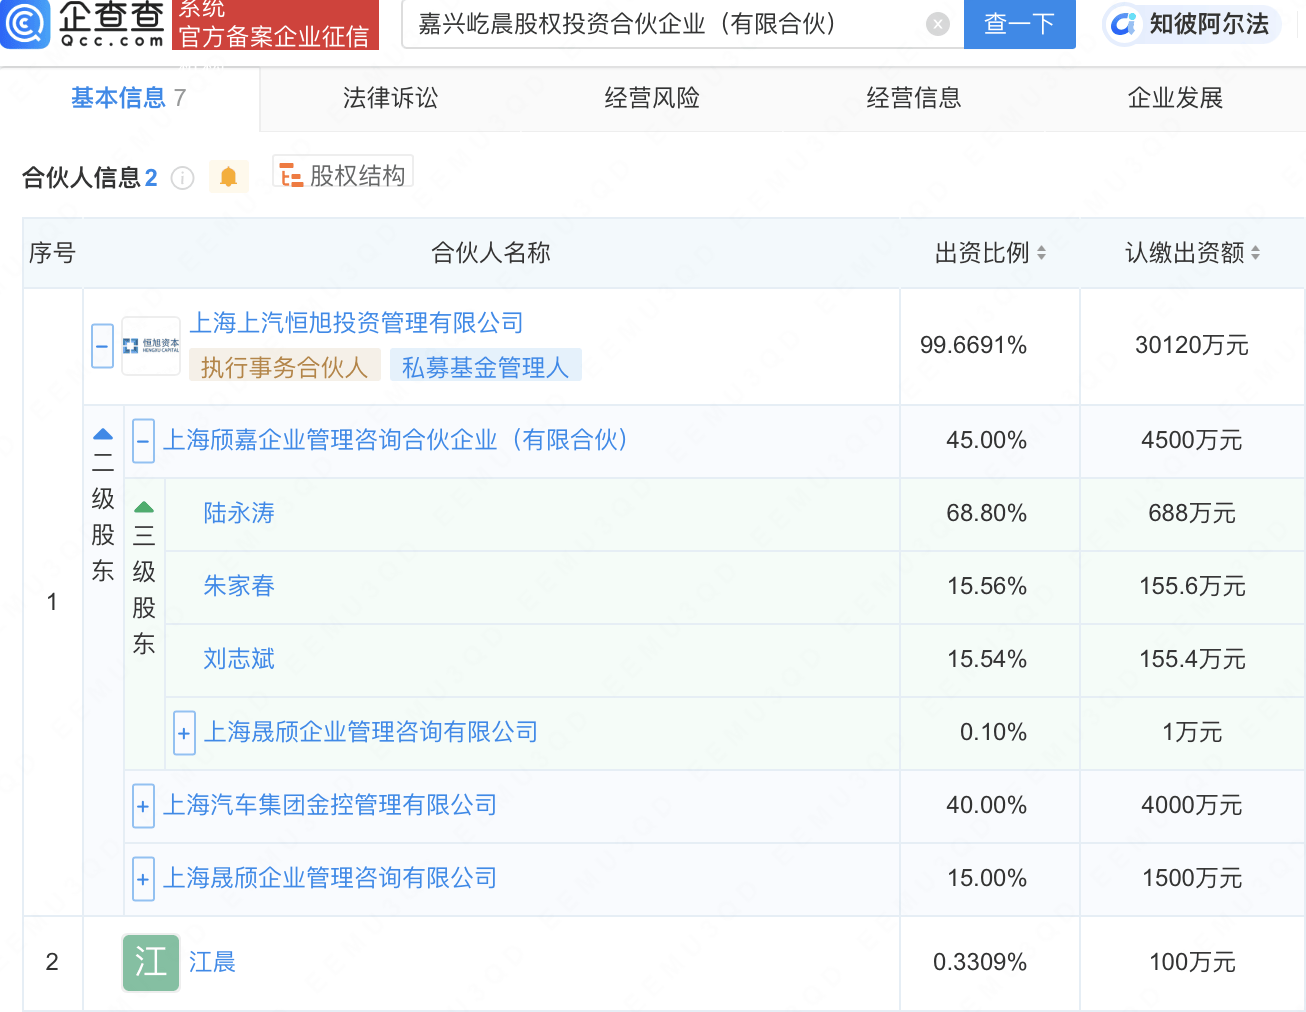Open shareholder 陆永涛 profile link
The height and width of the screenshot is (1012, 1306).
point(239,513)
